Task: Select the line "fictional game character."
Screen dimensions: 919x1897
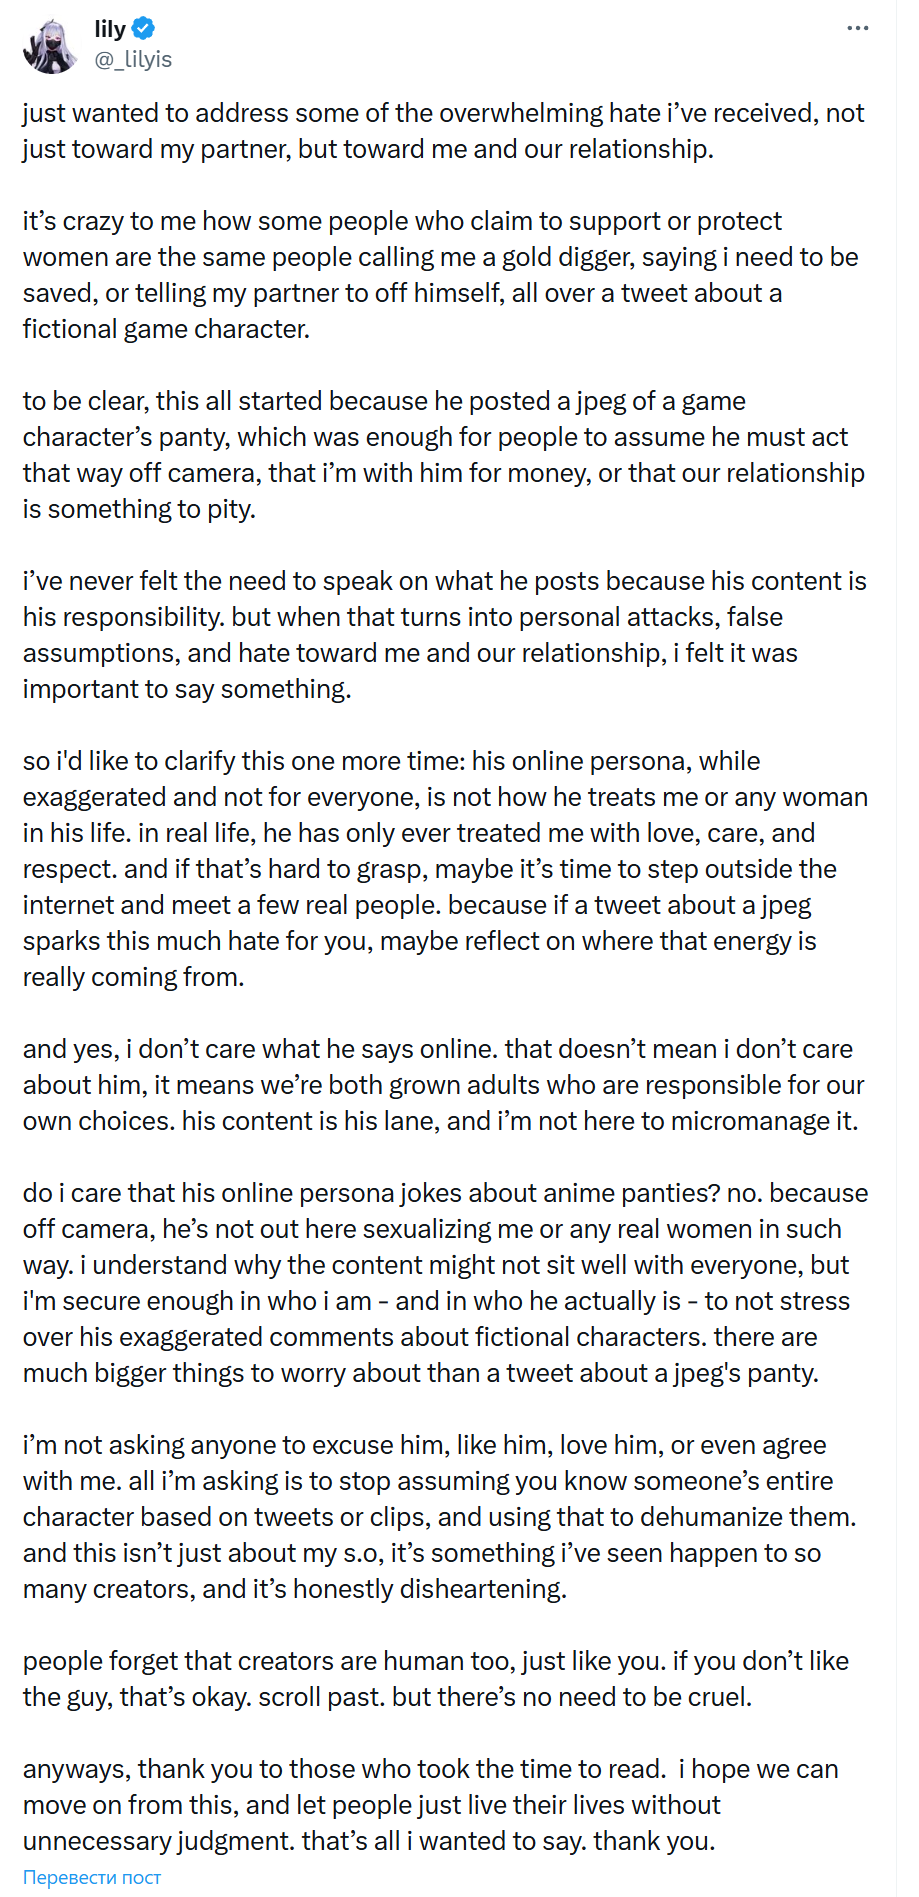Action: (x=166, y=329)
